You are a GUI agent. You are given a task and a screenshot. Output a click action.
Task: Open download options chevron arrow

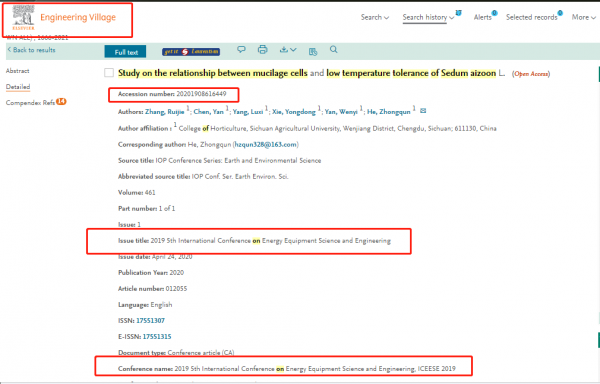click(293, 50)
